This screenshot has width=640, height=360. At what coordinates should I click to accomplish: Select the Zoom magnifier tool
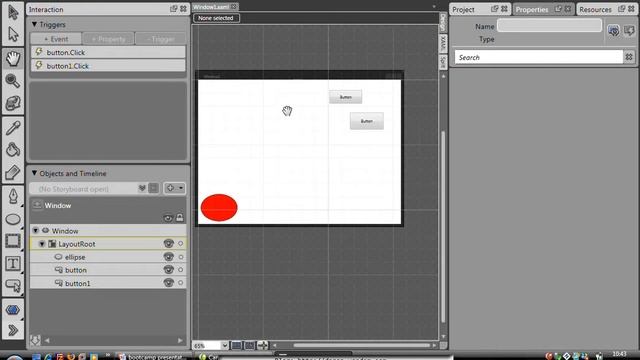coord(13,81)
